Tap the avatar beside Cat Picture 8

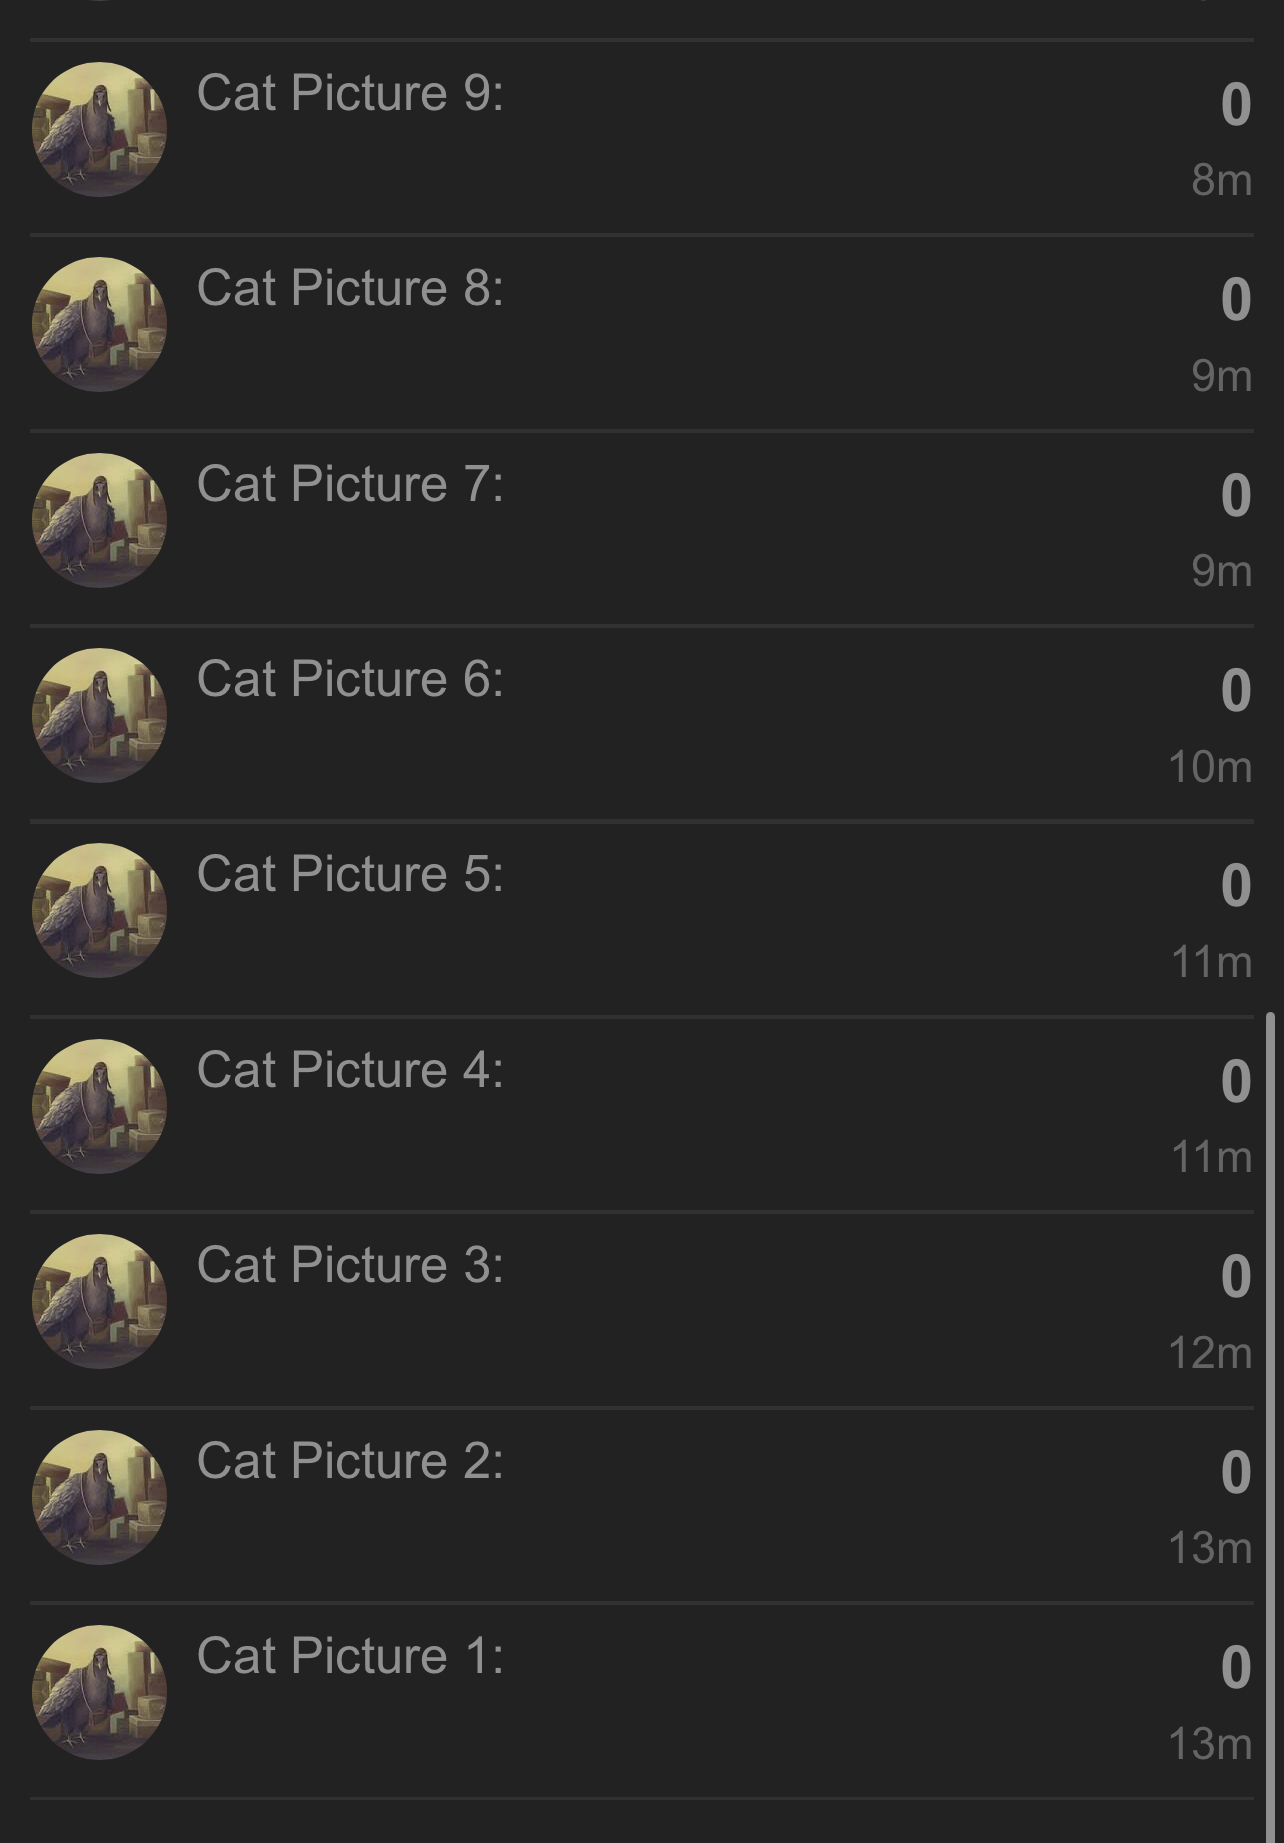99,325
